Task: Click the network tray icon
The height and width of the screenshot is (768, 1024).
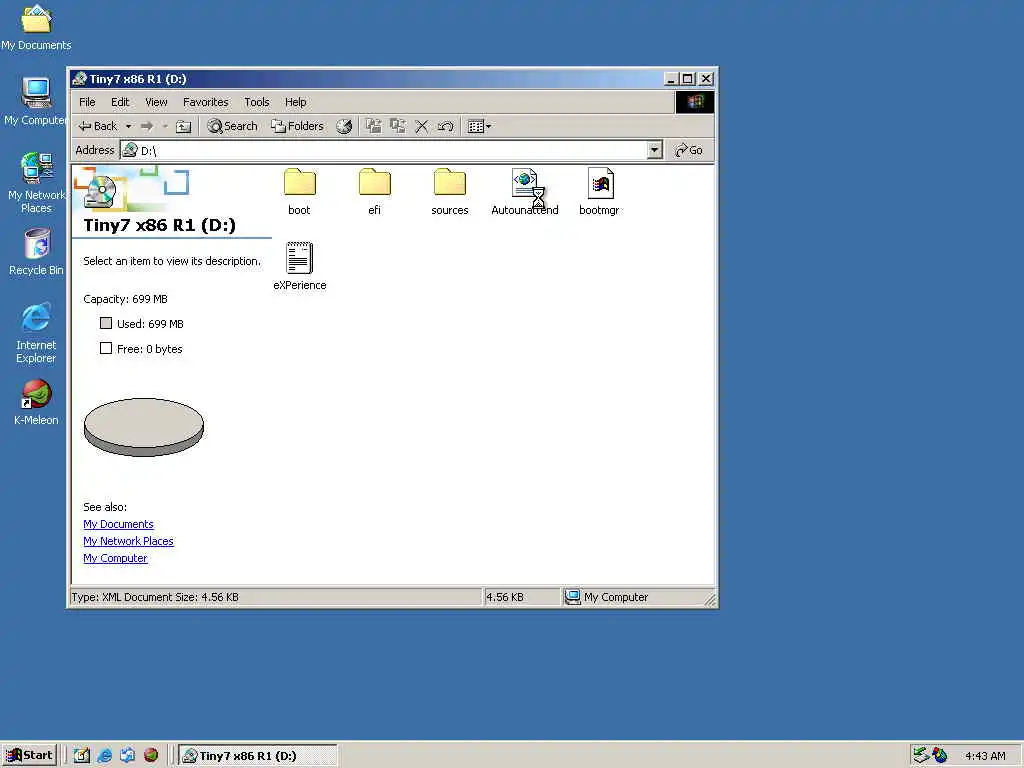Action: click(921, 755)
